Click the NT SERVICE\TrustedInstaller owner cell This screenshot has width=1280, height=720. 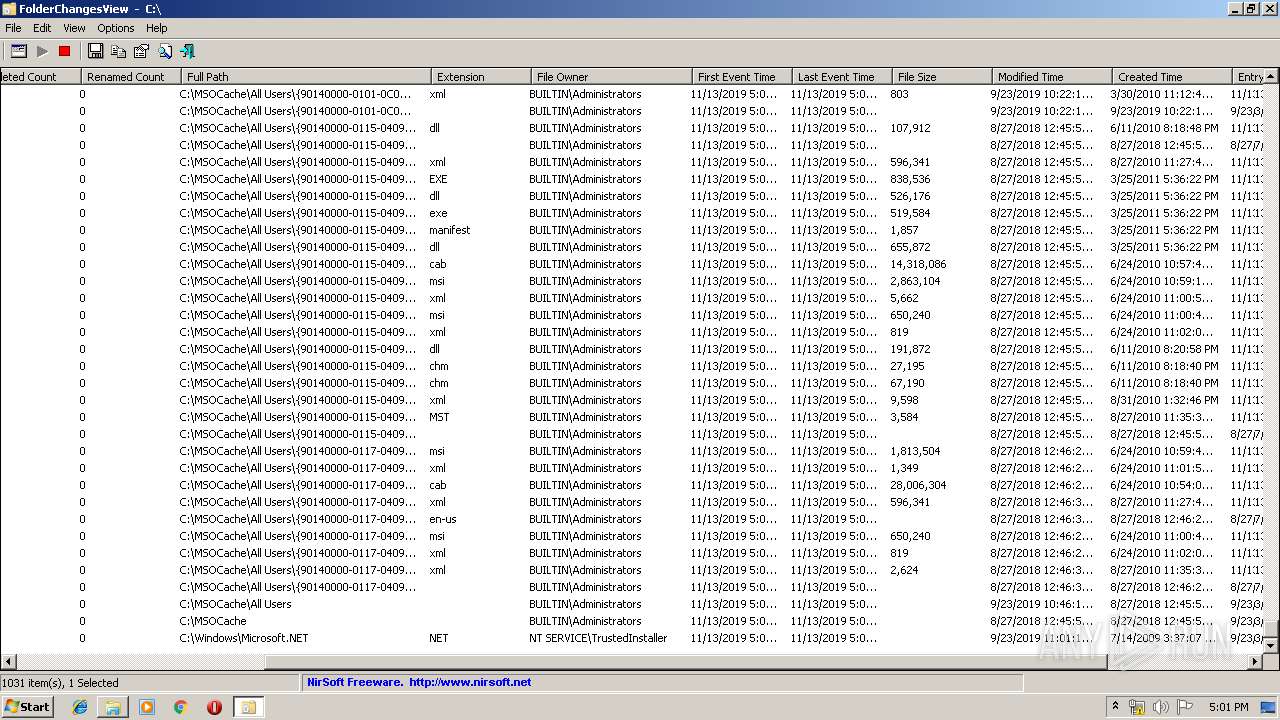(598, 638)
